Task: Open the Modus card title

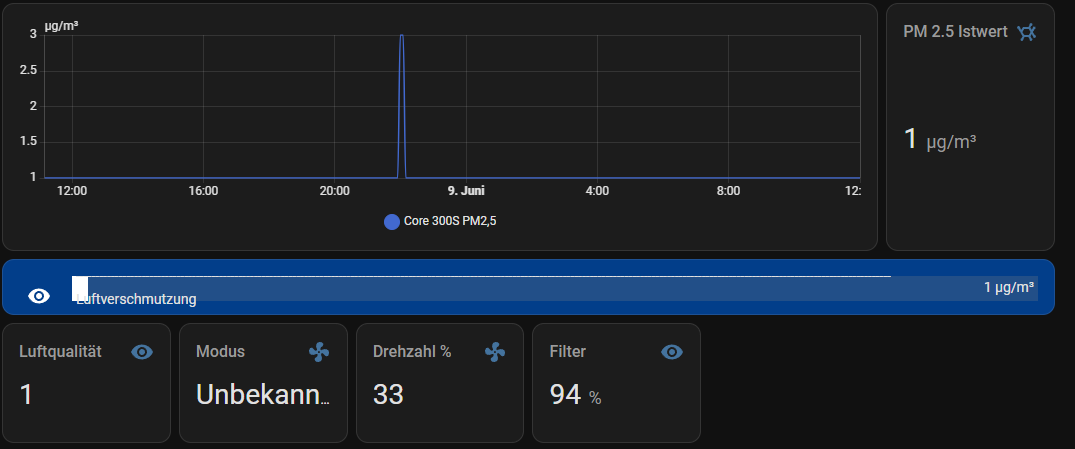Action: click(x=220, y=352)
